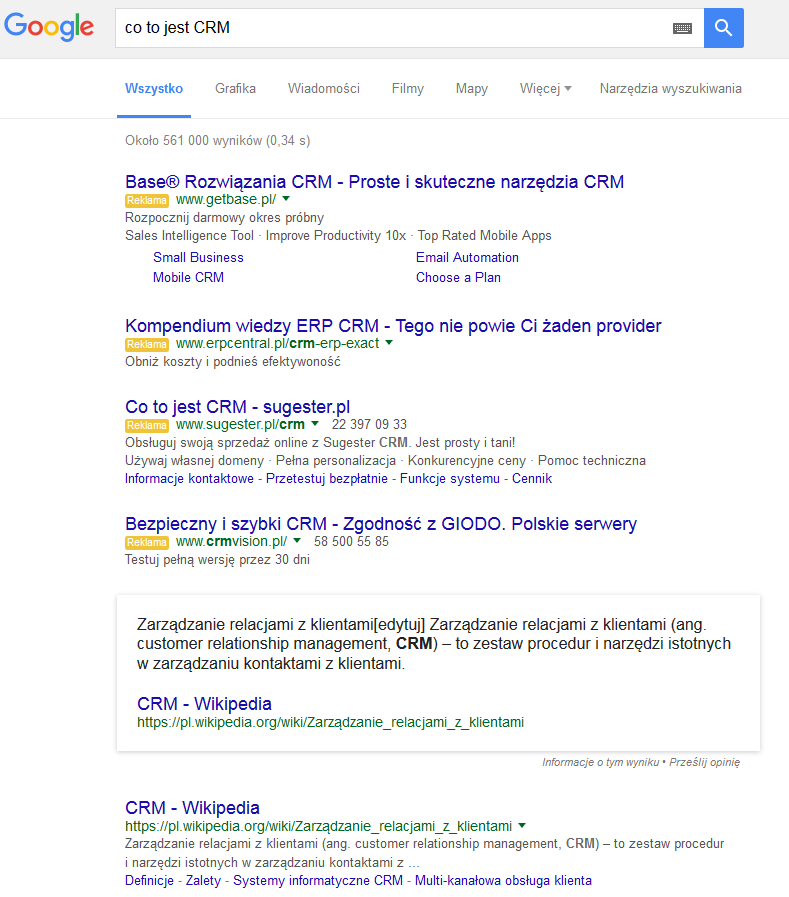The height and width of the screenshot is (897, 789).
Task: Expand arrow next to erpcentral.pl URL
Action: 389,343
